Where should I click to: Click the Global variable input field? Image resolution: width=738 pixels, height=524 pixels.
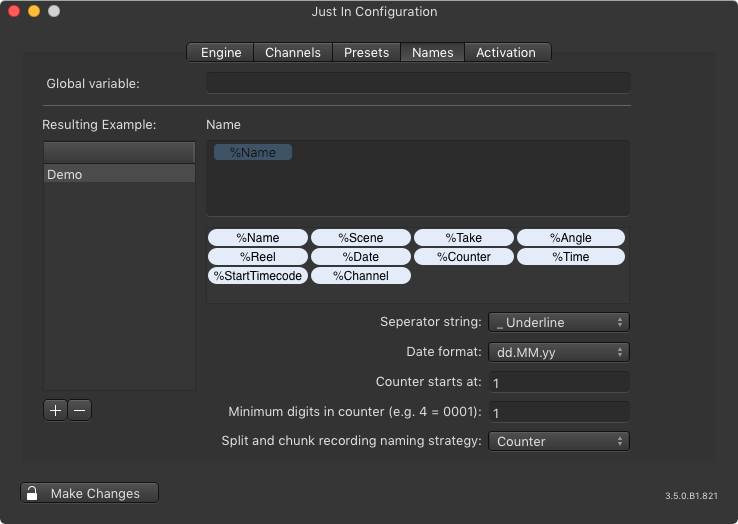point(418,83)
